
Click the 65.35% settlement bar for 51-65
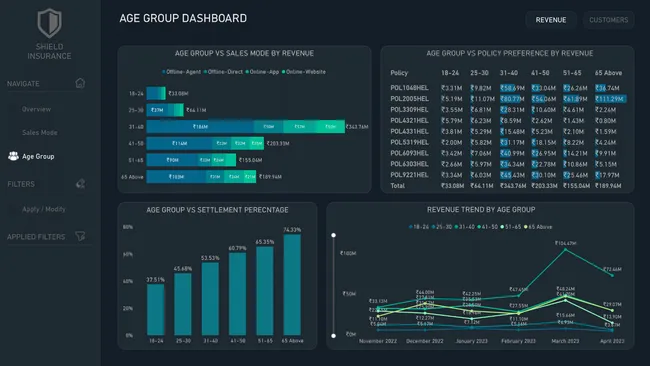point(265,291)
